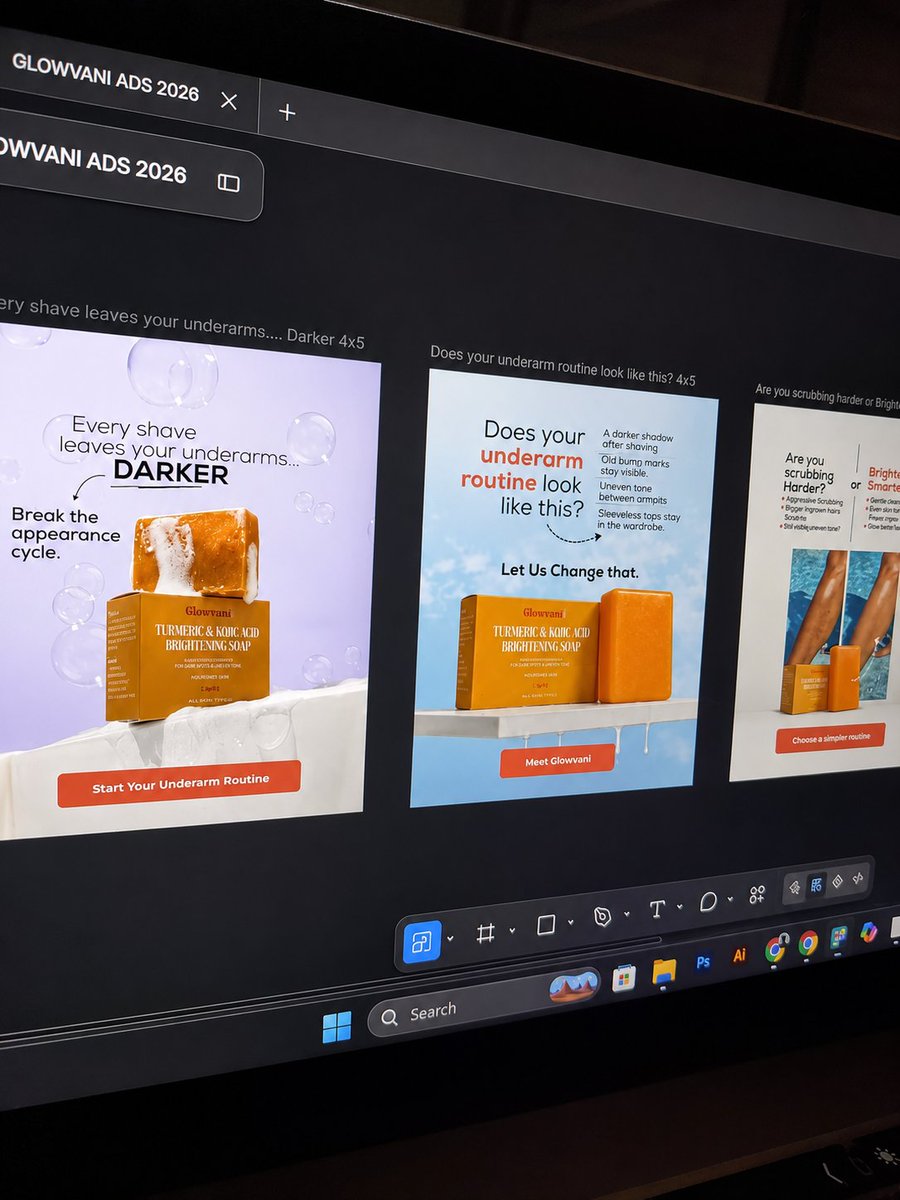Click the desert search highlight image
This screenshot has height=1200, width=900.
(574, 986)
